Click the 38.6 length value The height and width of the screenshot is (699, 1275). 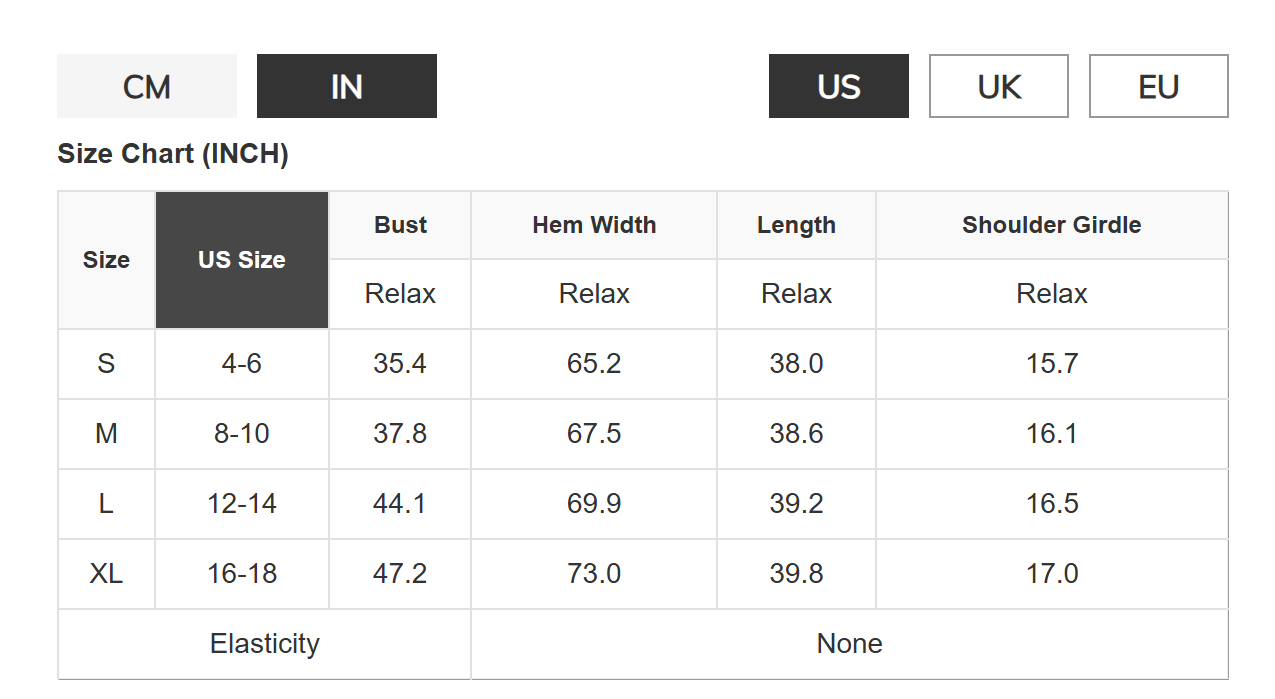[796, 433]
